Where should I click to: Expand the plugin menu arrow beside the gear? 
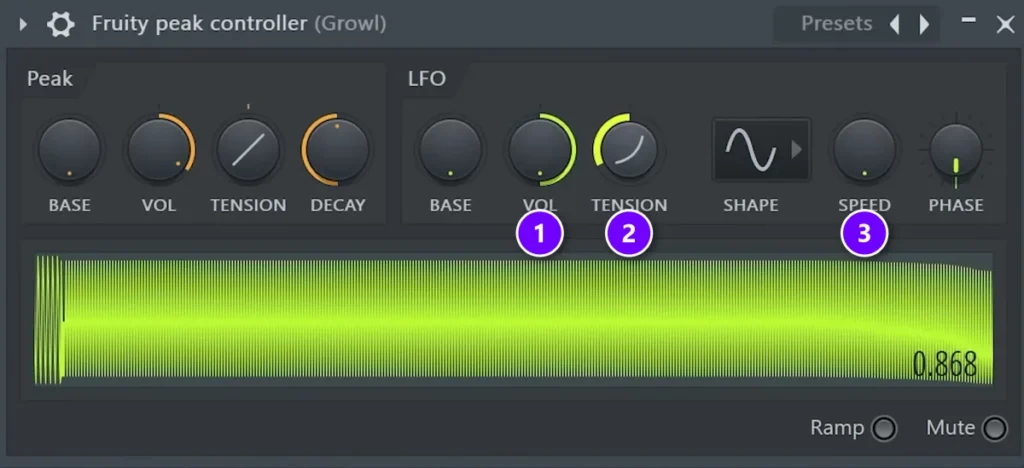click(23, 25)
